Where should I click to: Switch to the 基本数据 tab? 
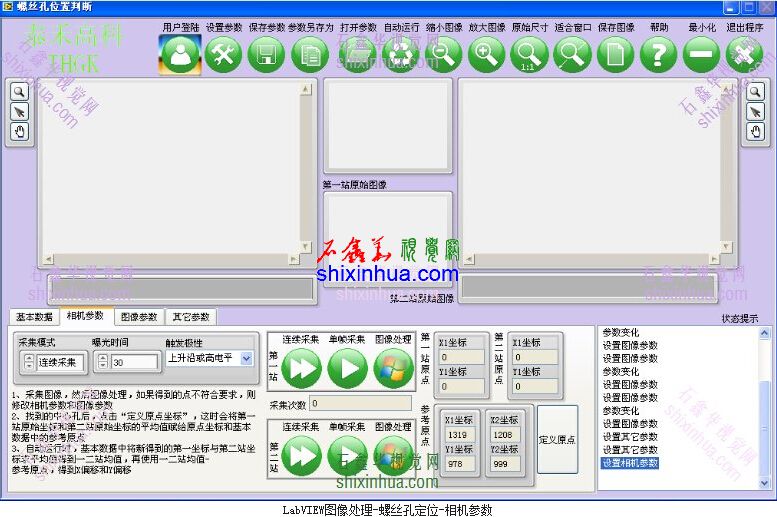[x=35, y=317]
